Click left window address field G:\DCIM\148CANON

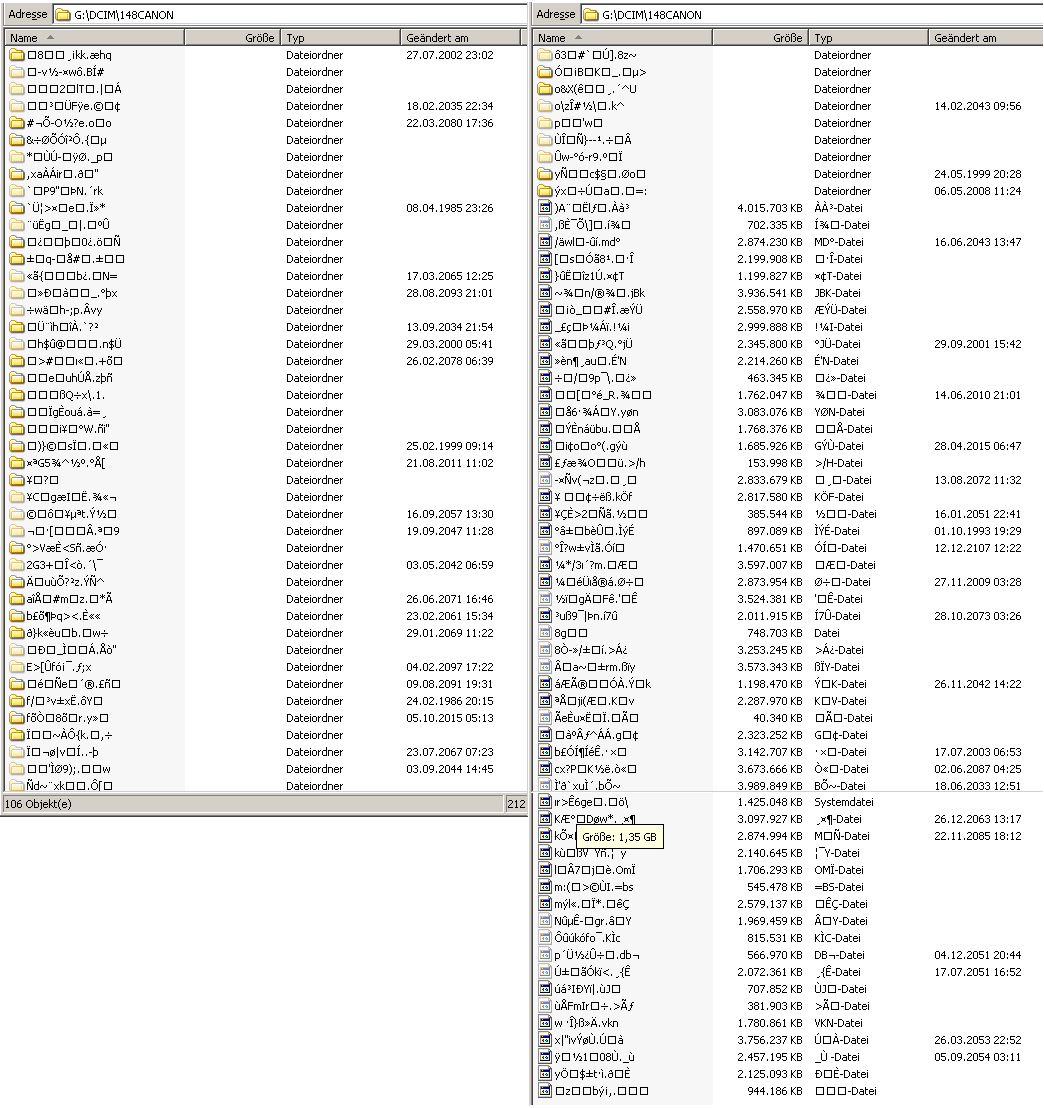pos(290,14)
